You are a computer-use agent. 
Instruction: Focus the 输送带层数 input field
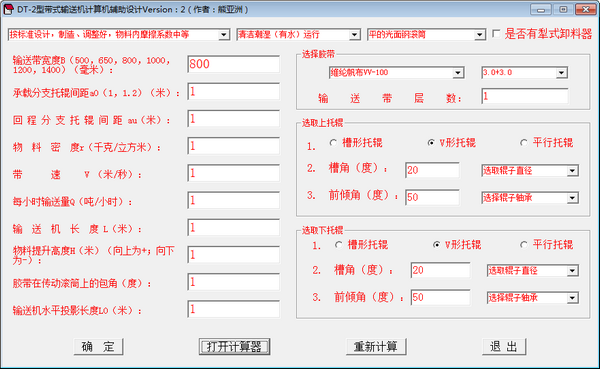coord(525,96)
